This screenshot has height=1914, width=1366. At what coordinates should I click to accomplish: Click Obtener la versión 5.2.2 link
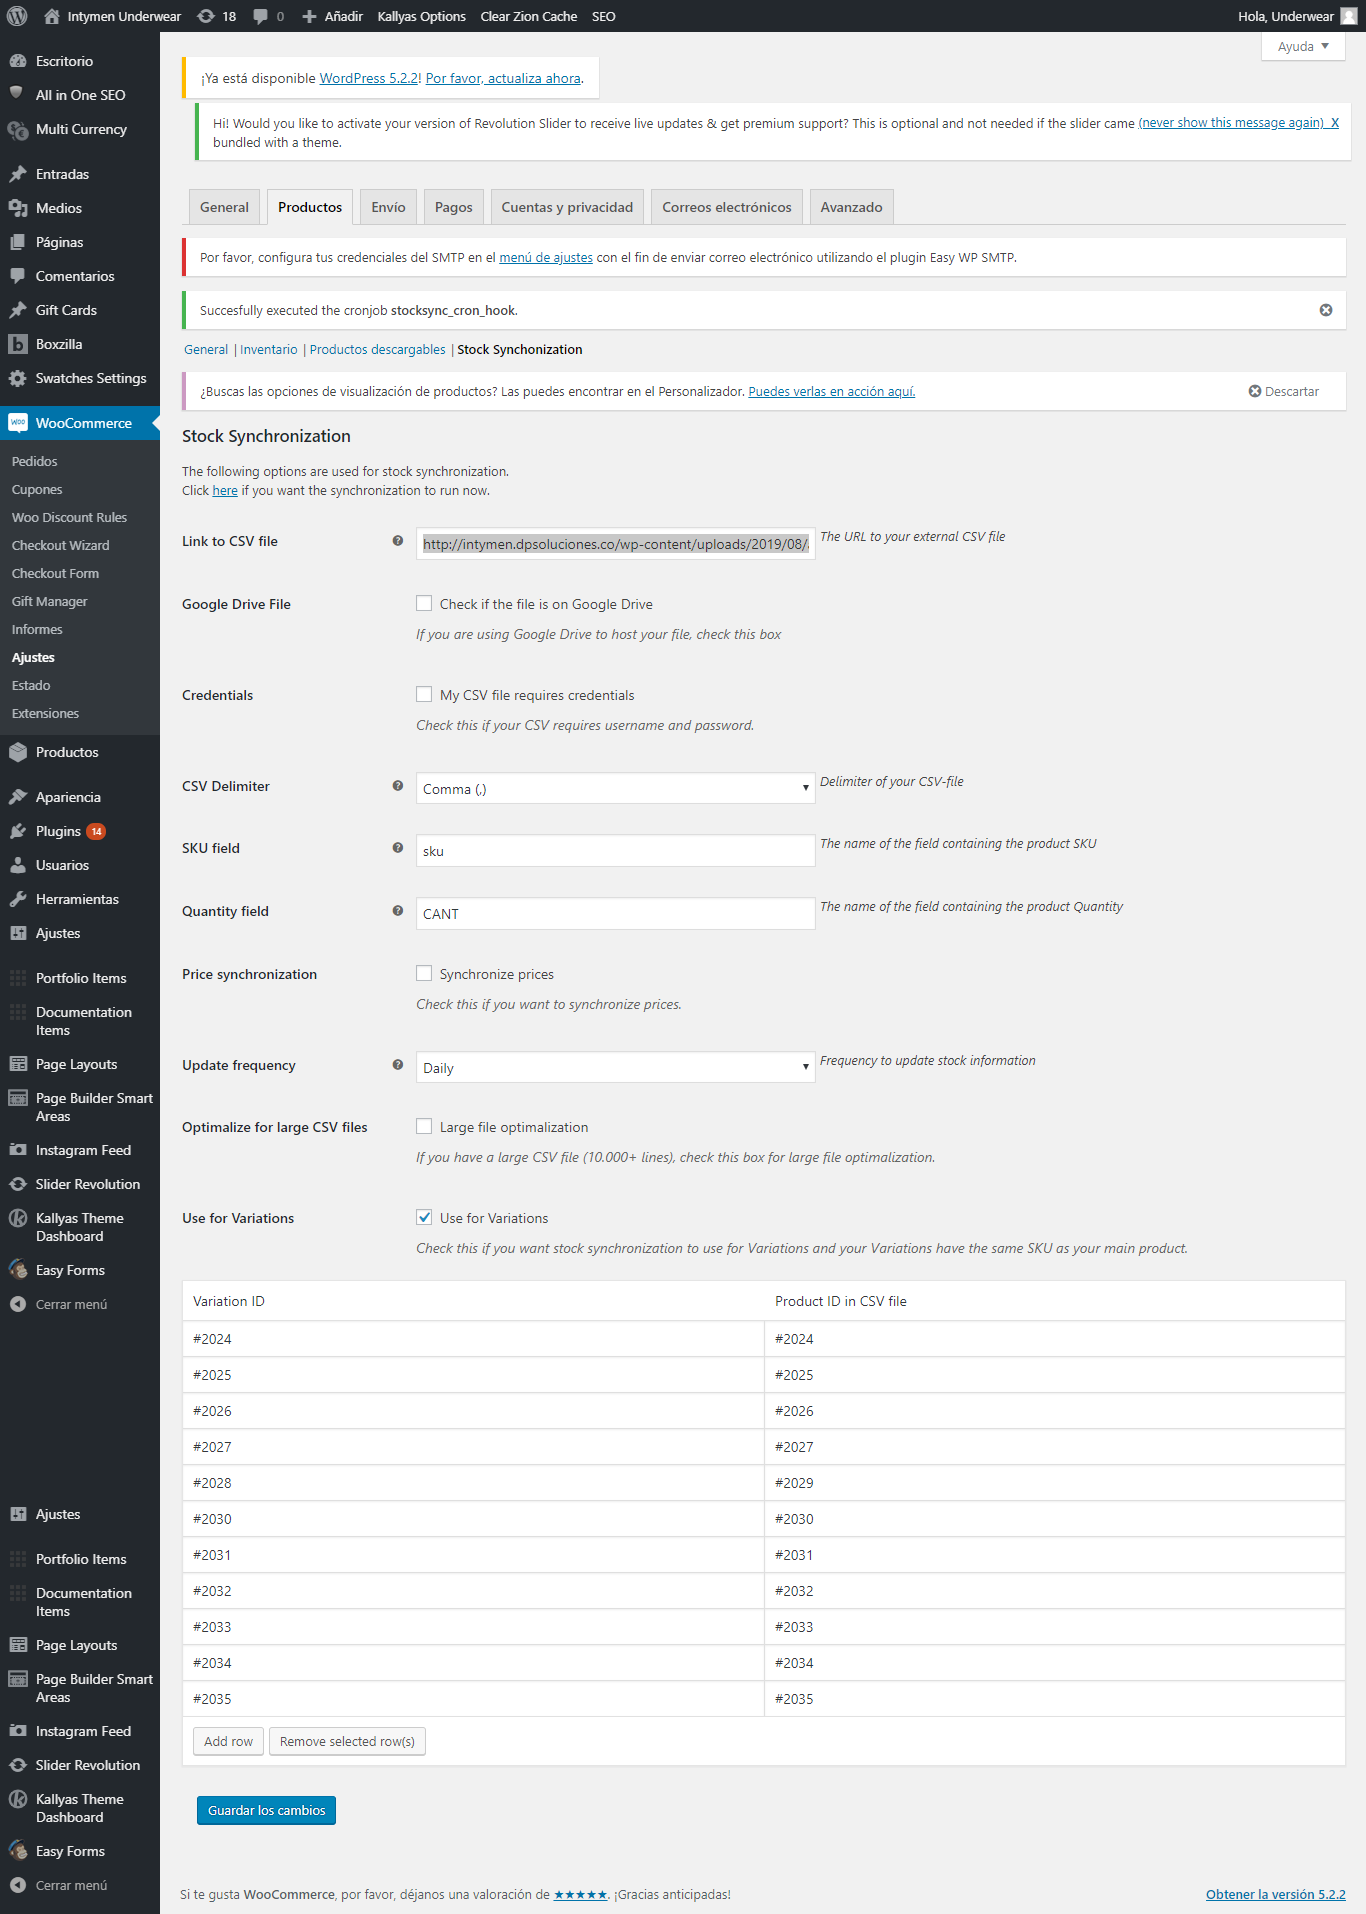(x=1275, y=1894)
